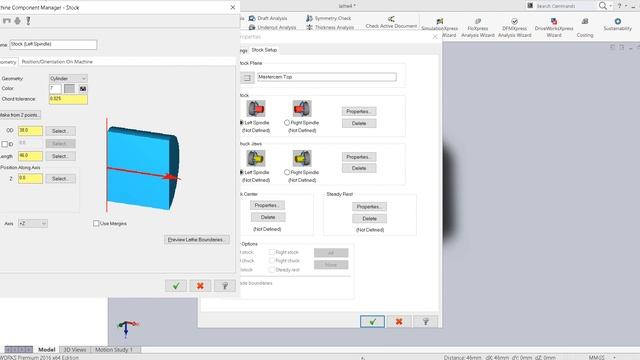Click Delete button in Steady Rest section

pyautogui.click(x=369, y=219)
